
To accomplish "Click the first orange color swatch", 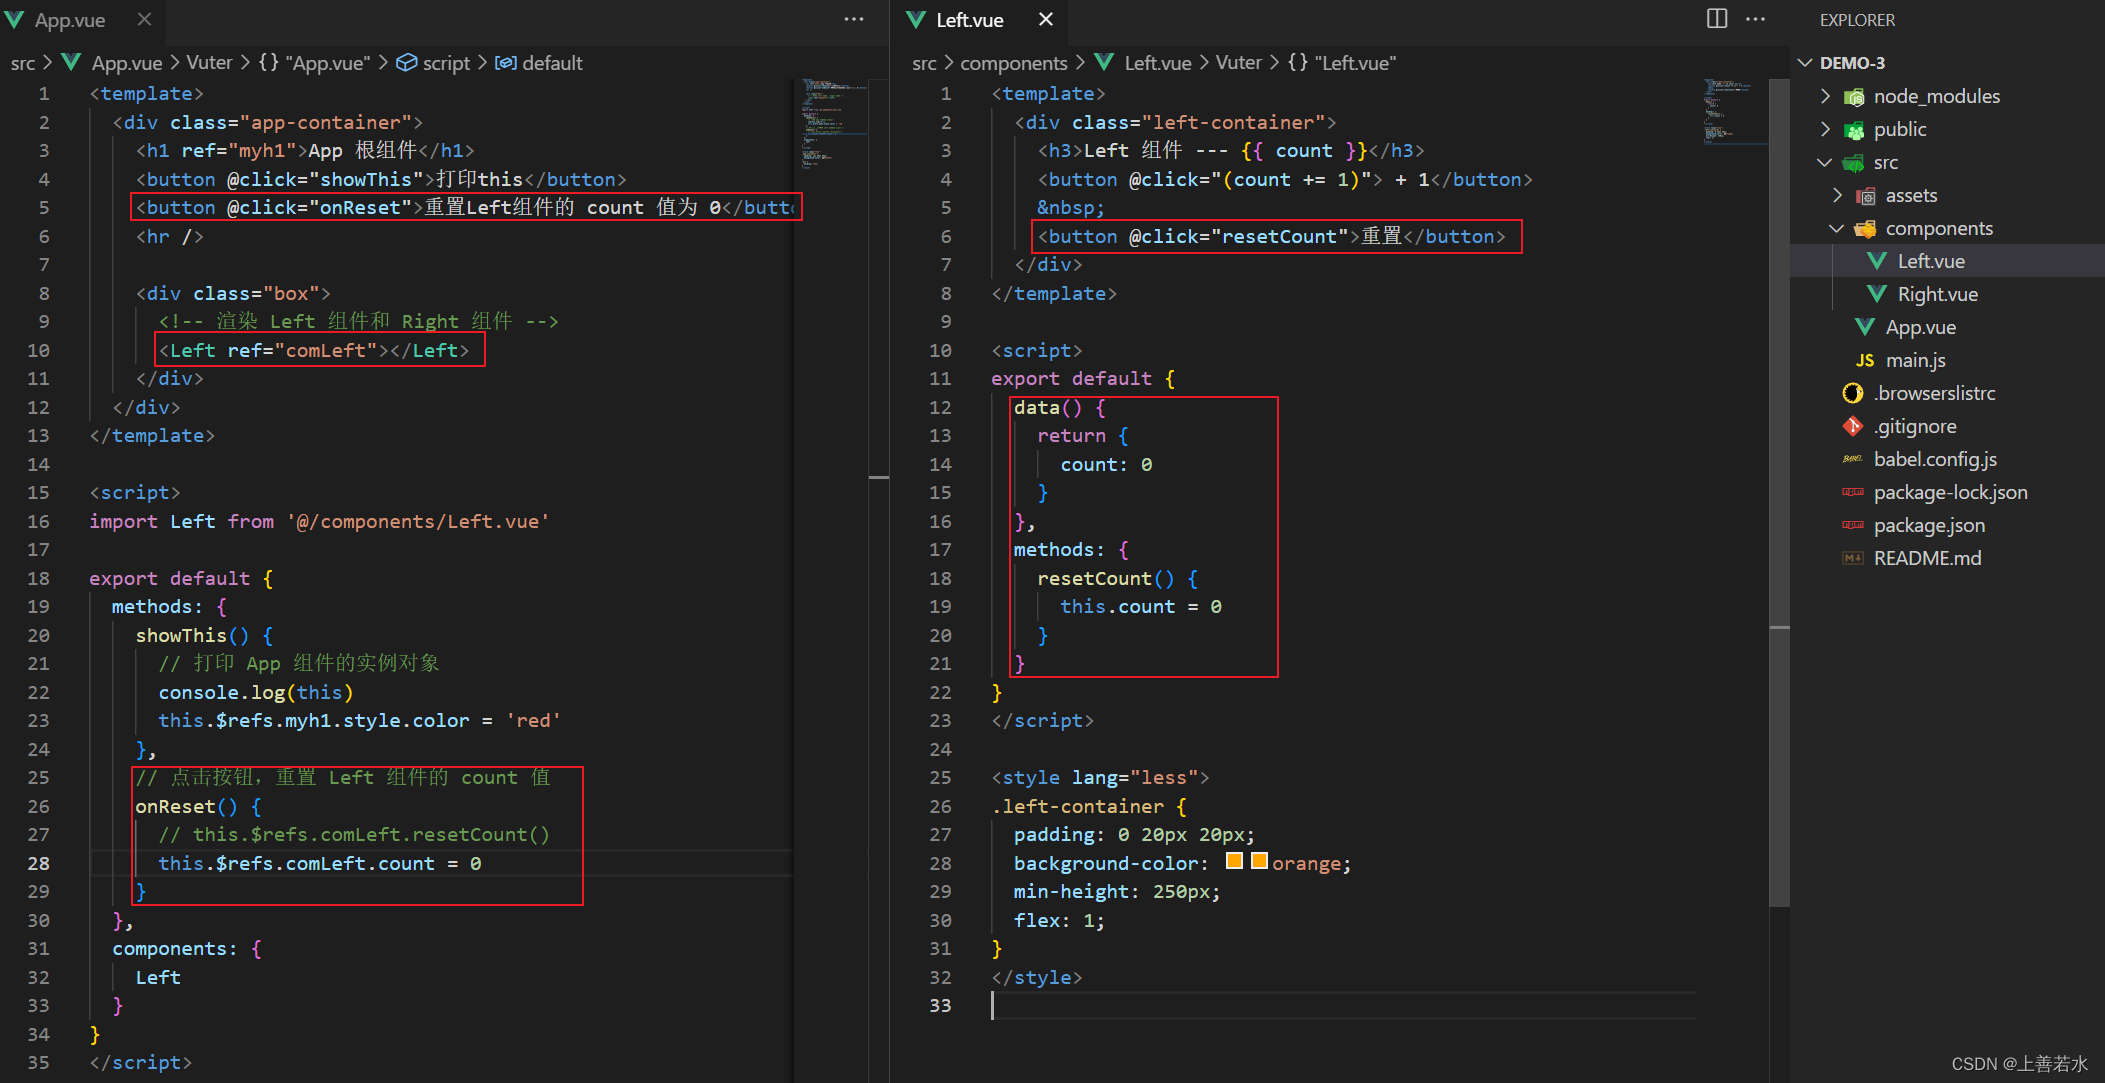I will (x=1234, y=861).
